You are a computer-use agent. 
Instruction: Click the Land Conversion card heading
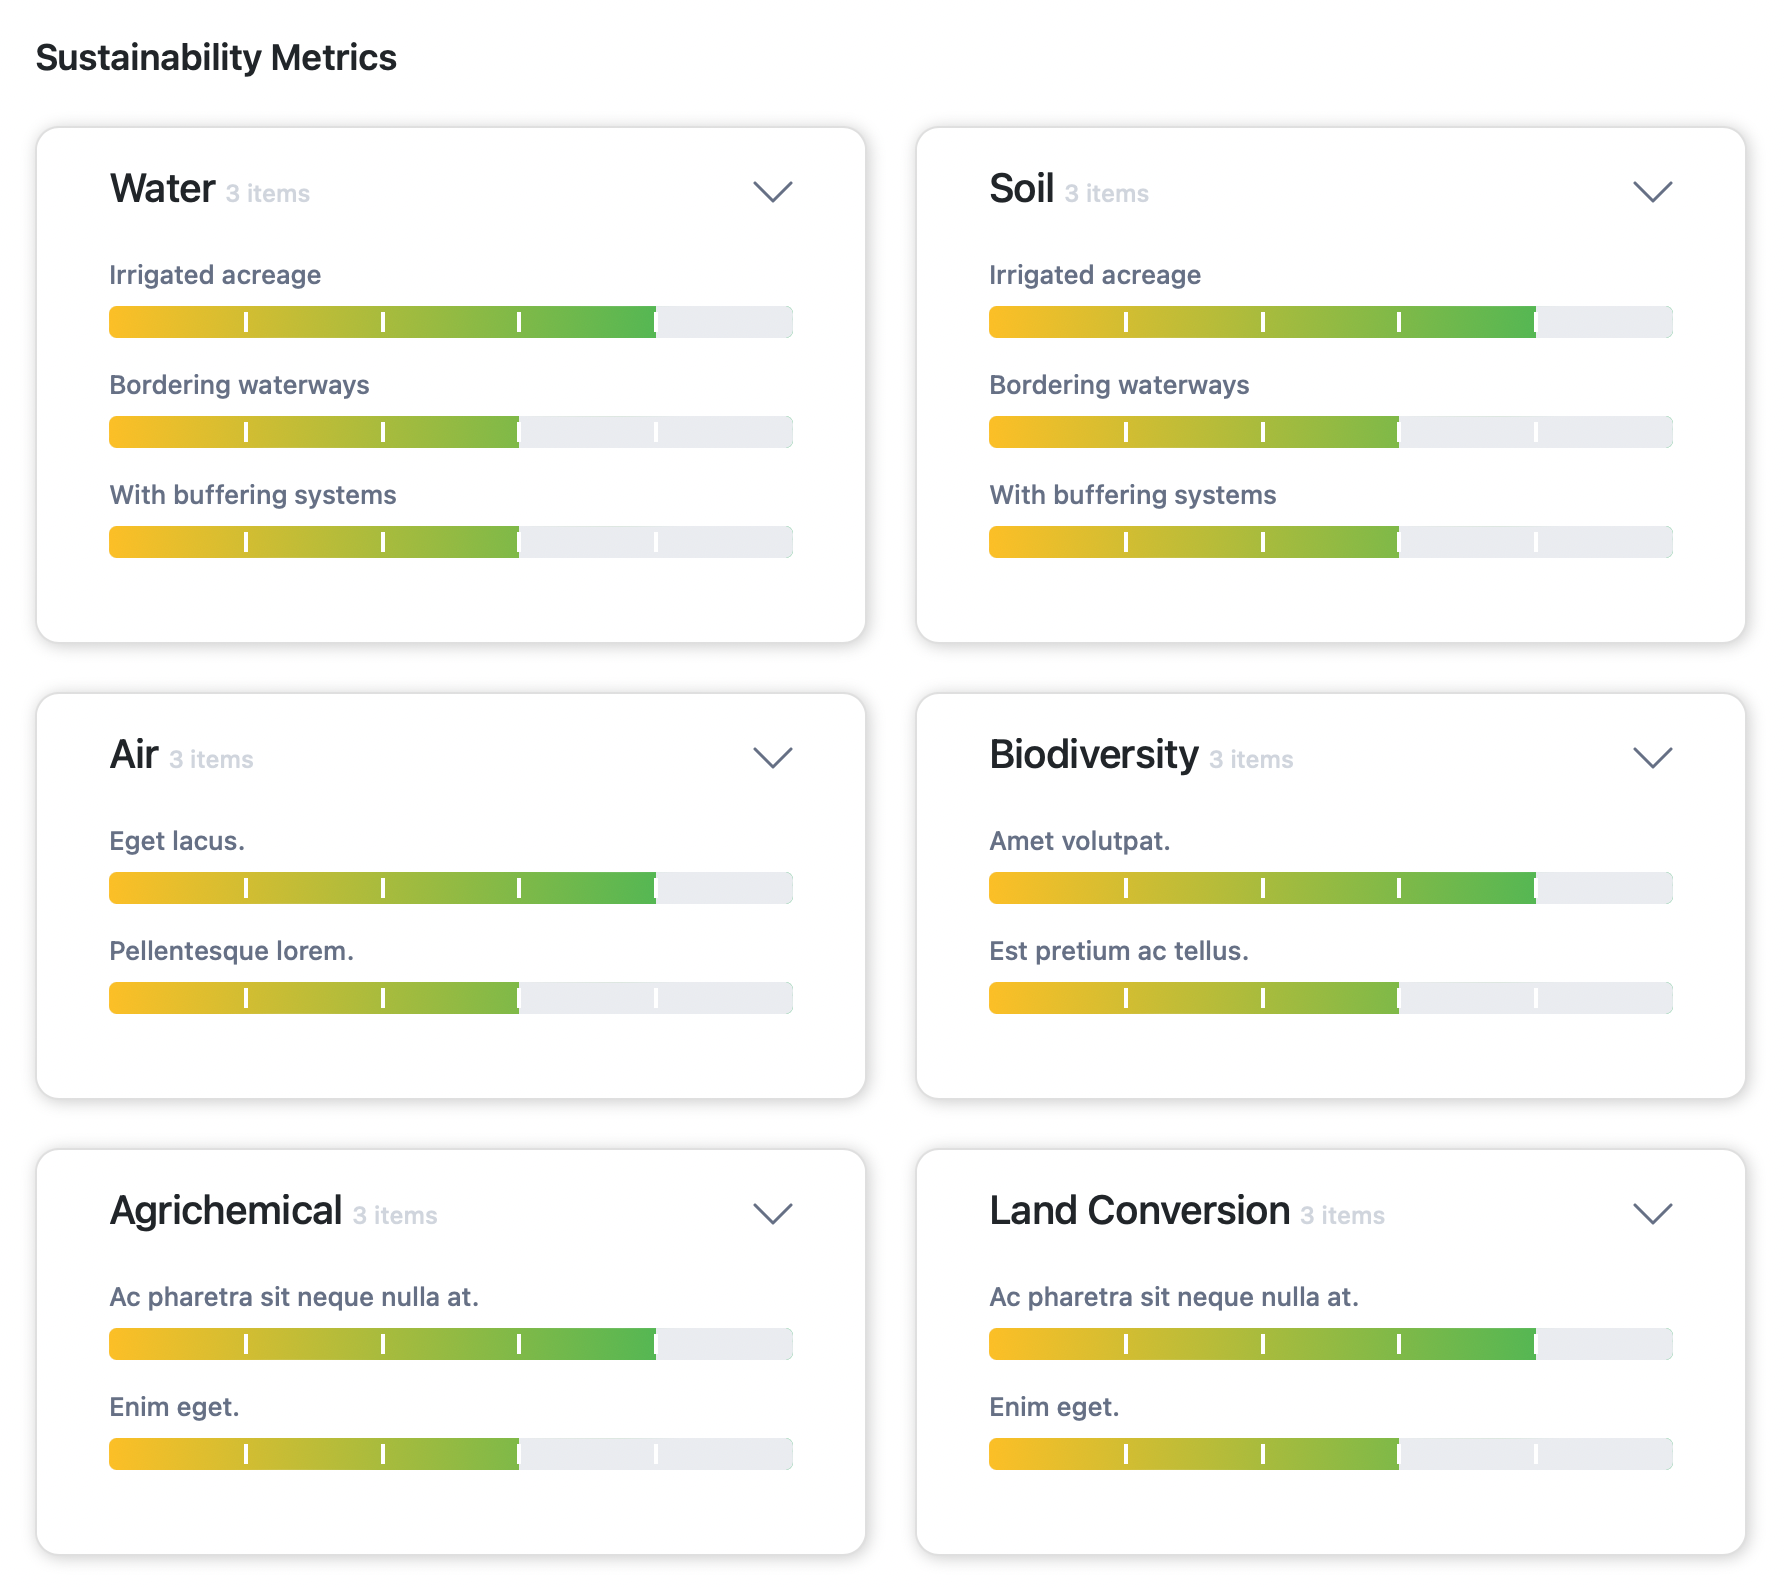pyautogui.click(x=1139, y=1211)
